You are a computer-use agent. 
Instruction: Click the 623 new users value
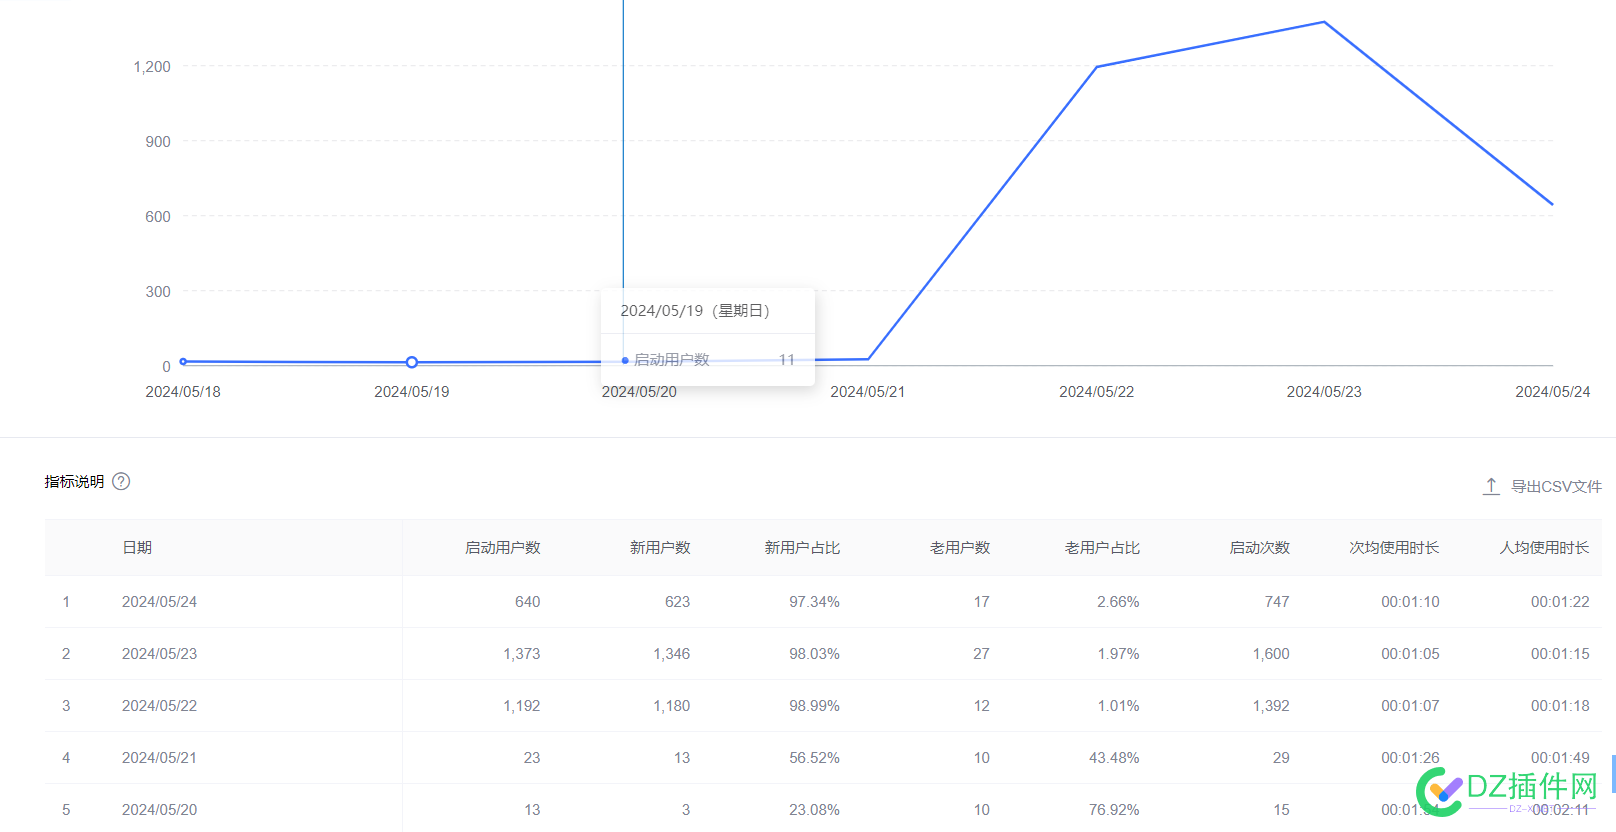(x=677, y=601)
